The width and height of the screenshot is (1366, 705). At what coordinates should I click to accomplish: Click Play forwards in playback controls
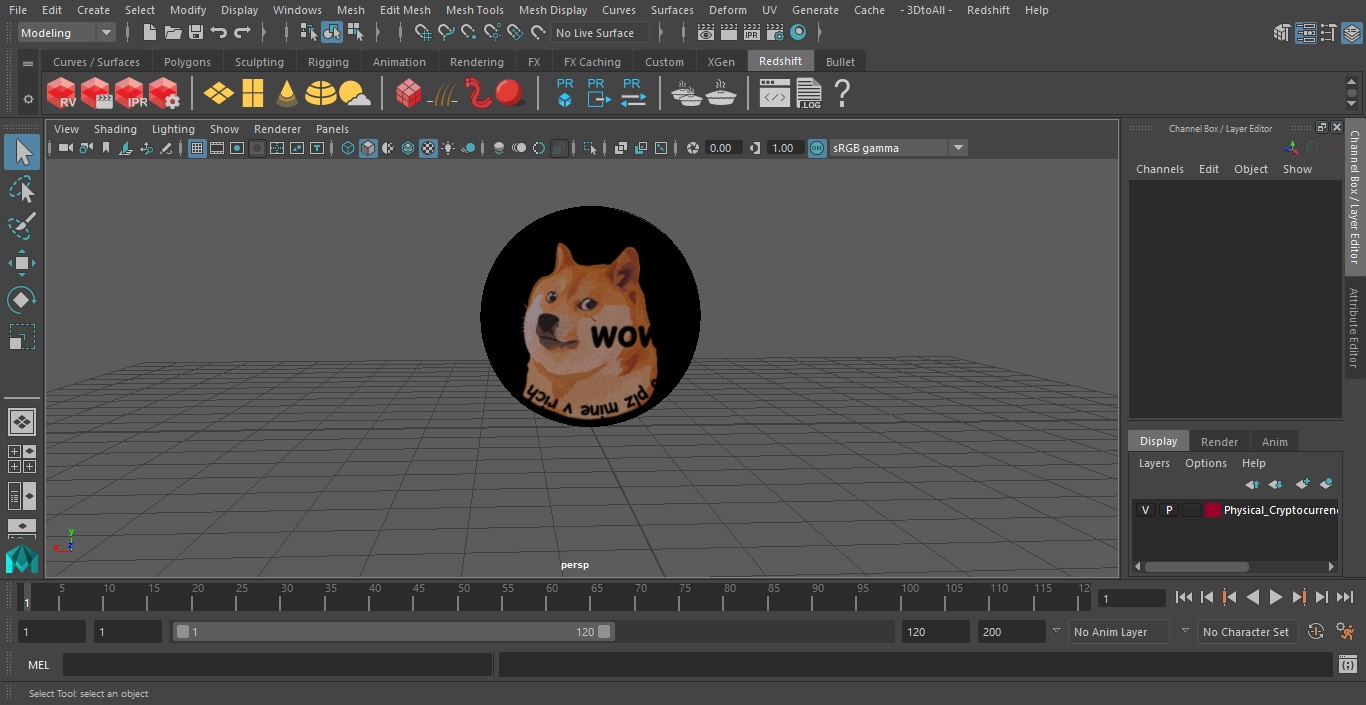1276,597
